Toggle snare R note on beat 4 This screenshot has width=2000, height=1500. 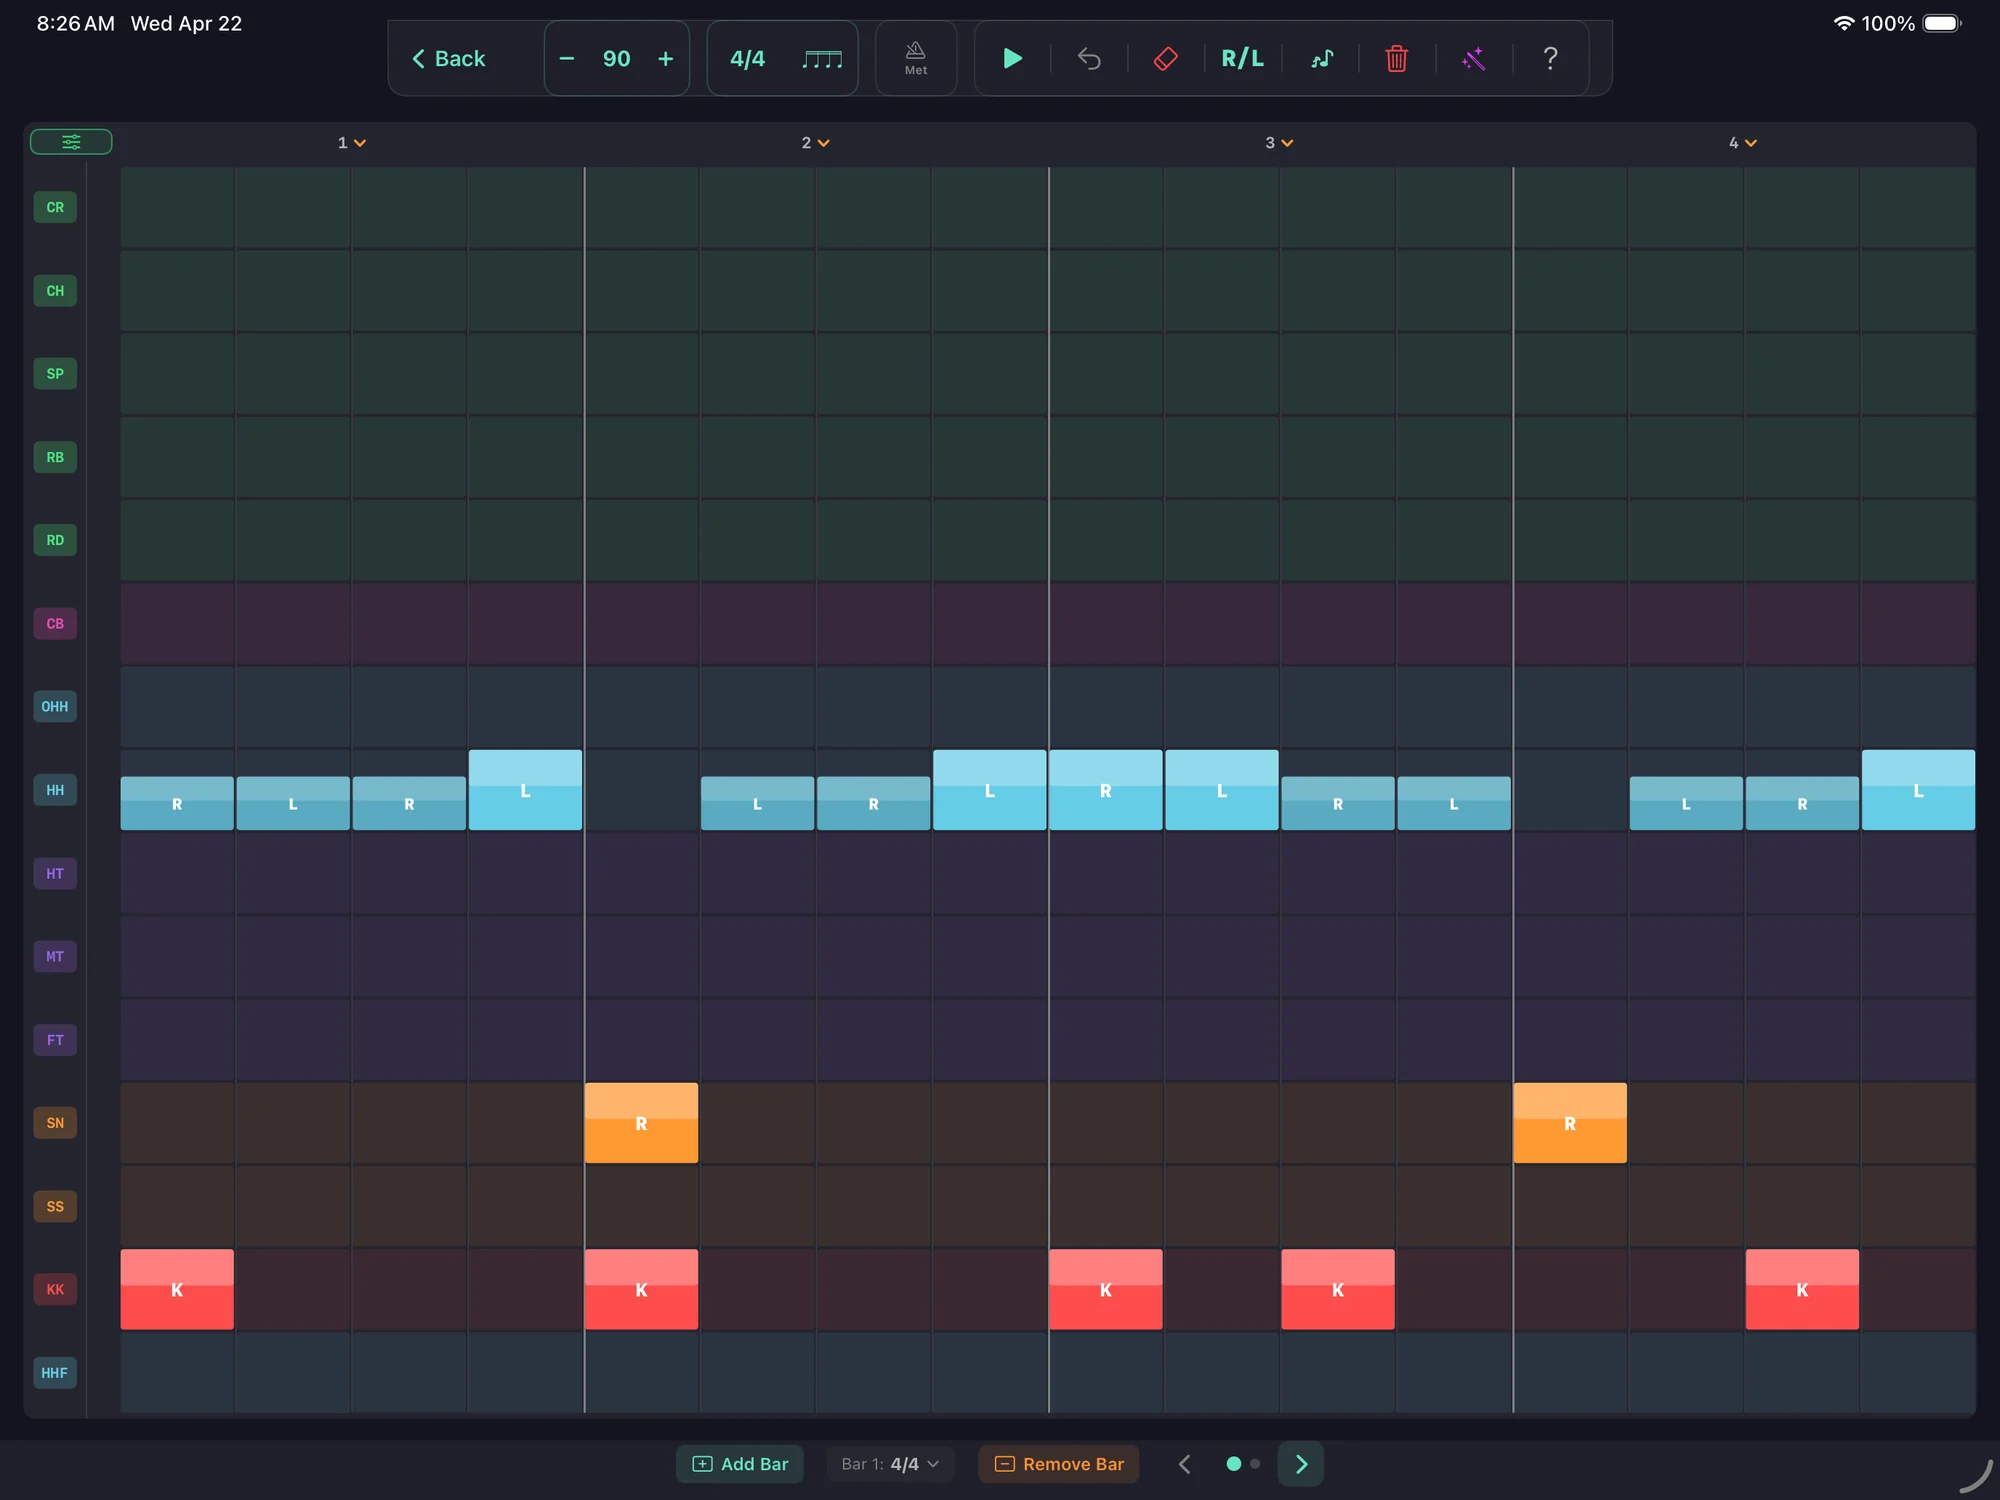tap(1569, 1123)
